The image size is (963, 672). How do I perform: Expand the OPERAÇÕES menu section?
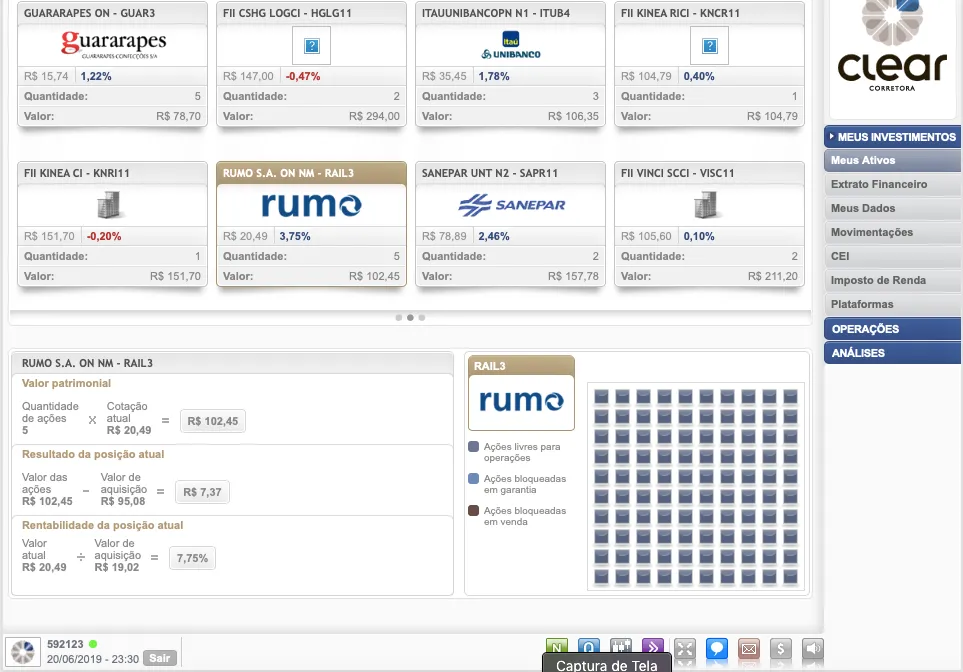tap(892, 329)
